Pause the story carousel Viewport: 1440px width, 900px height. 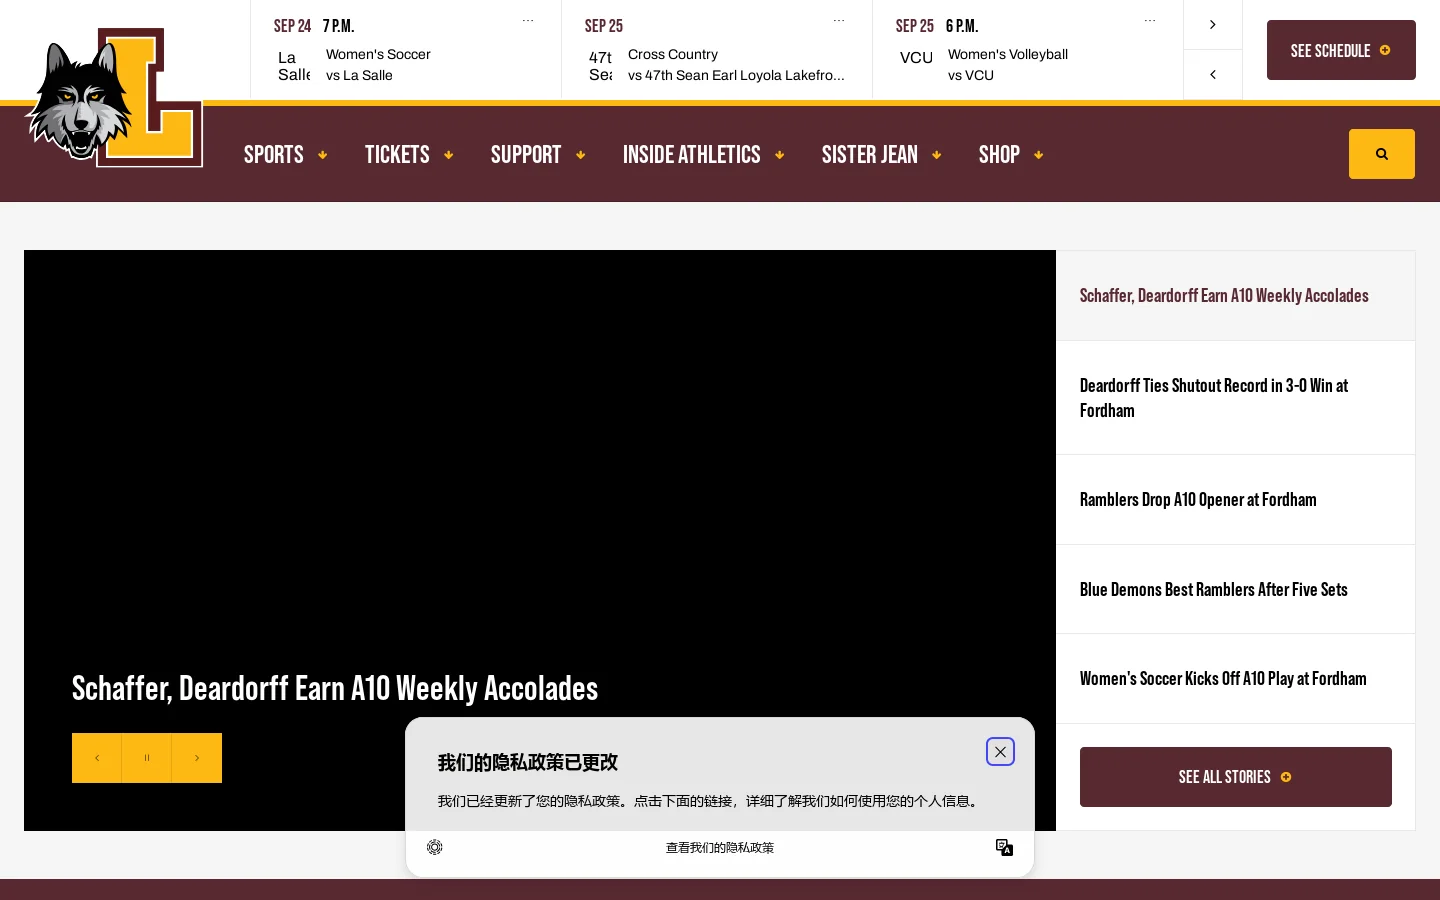point(147,758)
